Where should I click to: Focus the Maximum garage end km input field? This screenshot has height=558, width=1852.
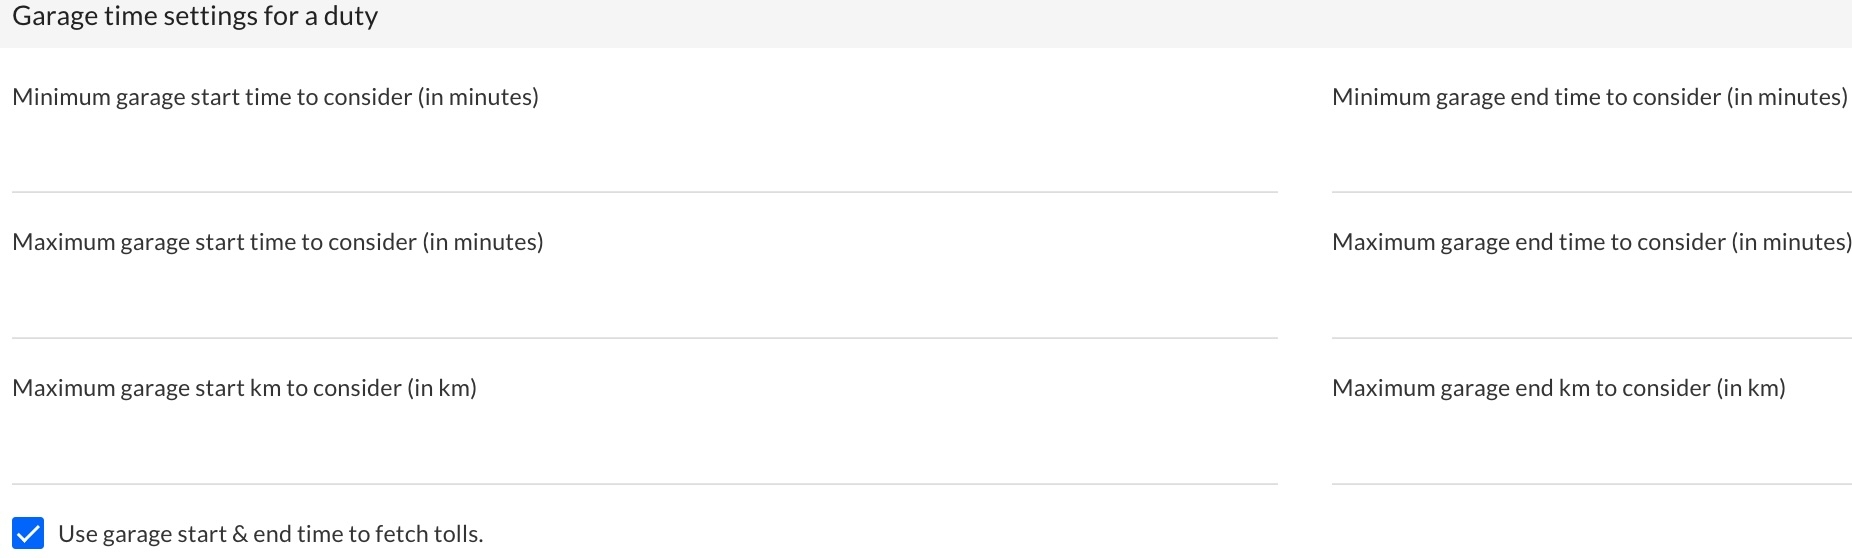(1592, 448)
